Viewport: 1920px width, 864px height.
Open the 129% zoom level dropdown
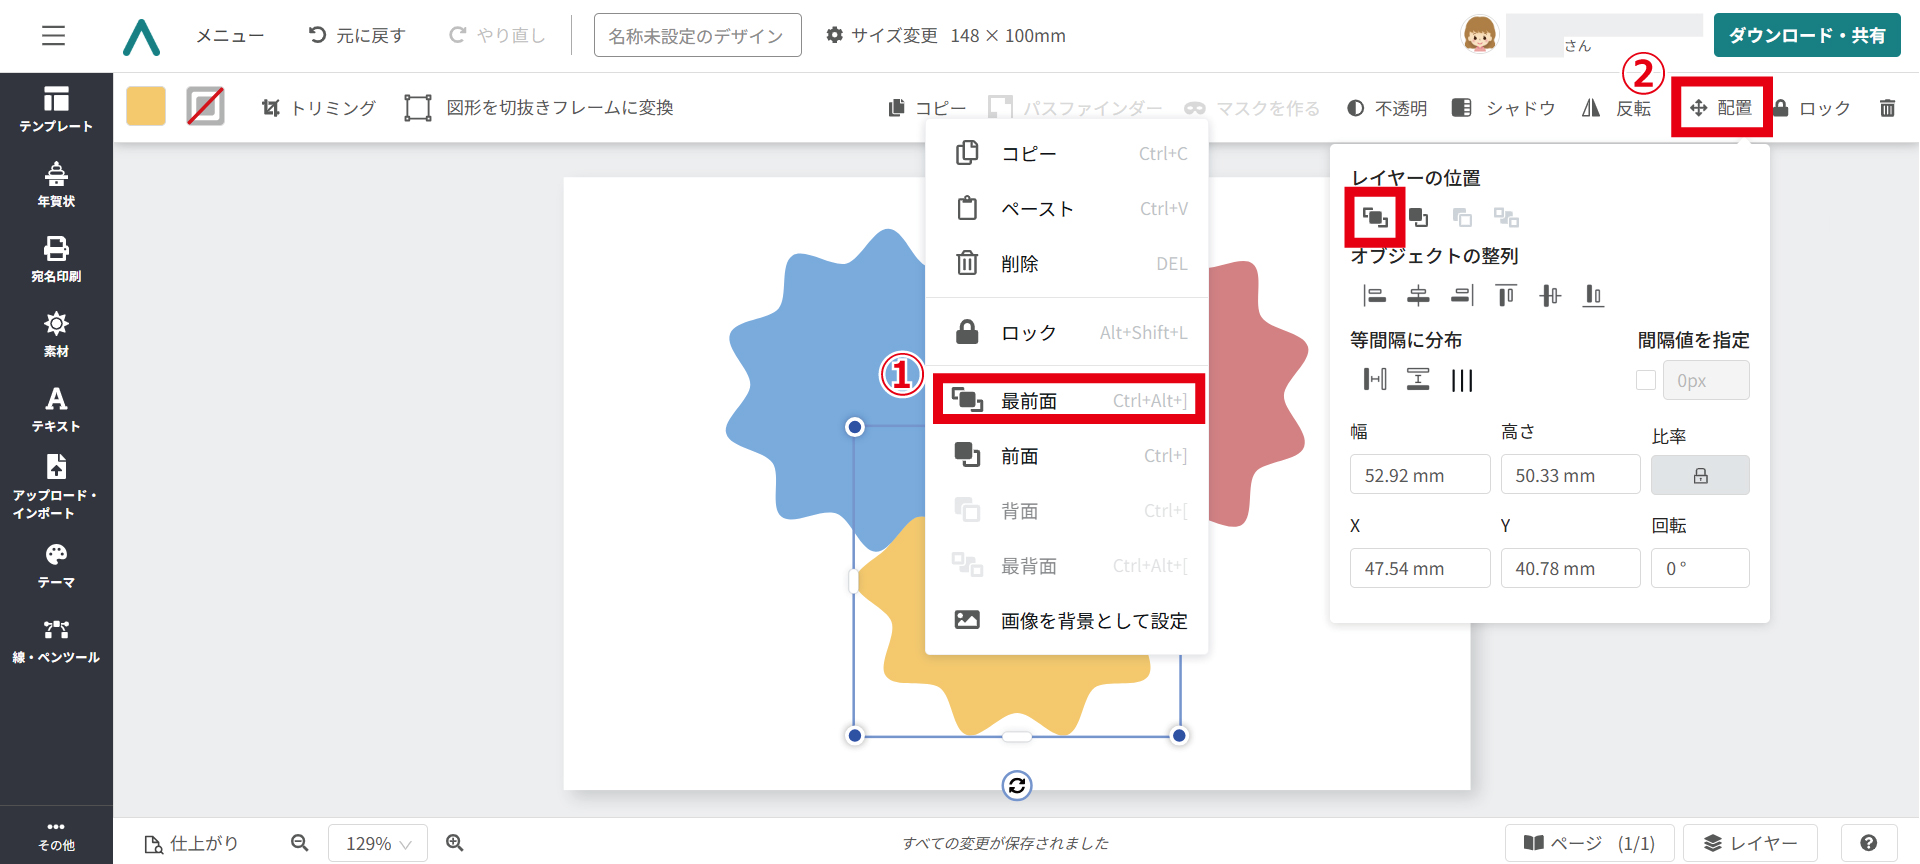point(378,843)
